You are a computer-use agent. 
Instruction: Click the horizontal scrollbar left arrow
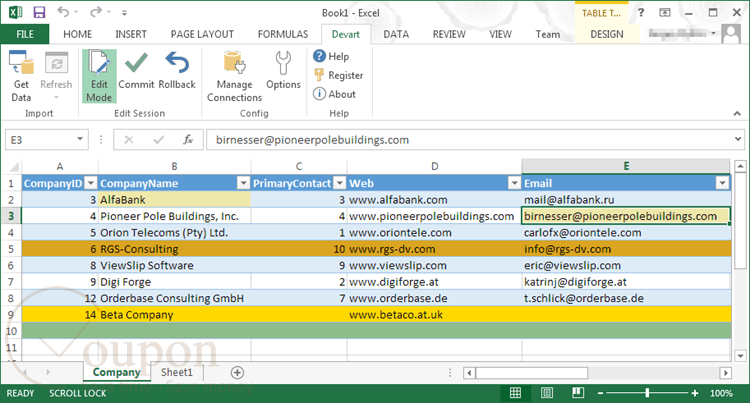click(469, 373)
